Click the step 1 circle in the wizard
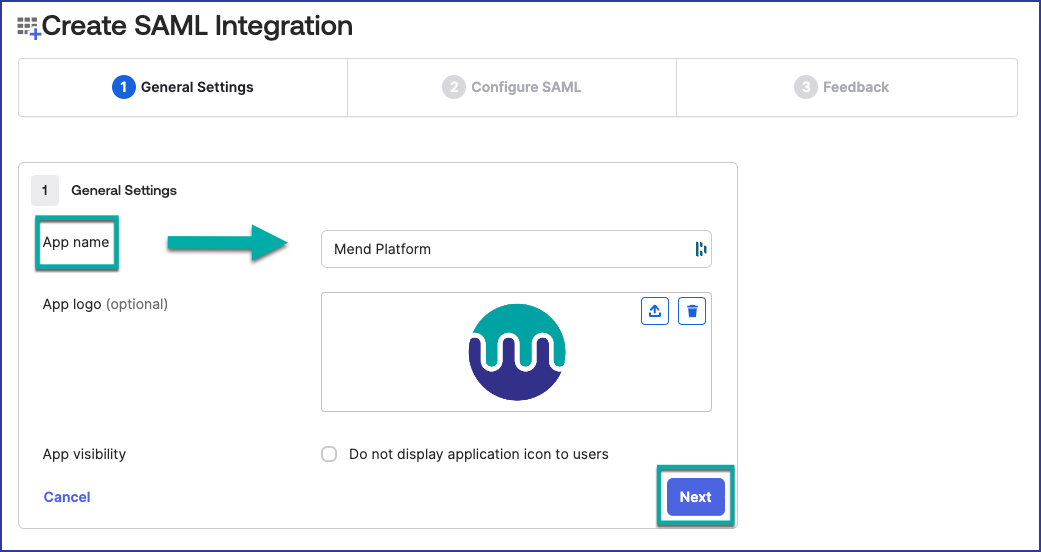The width and height of the screenshot is (1041, 552). coord(123,87)
